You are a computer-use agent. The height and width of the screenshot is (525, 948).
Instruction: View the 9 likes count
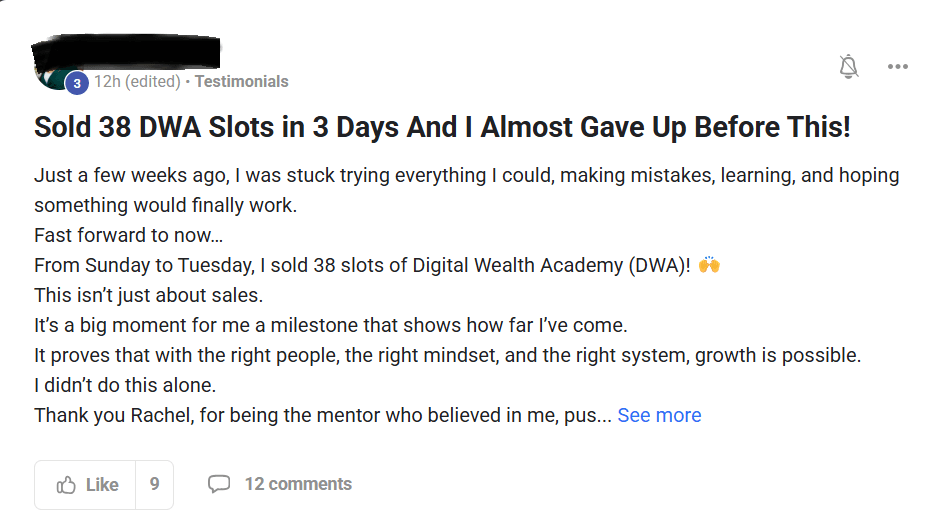pyautogui.click(x=155, y=484)
